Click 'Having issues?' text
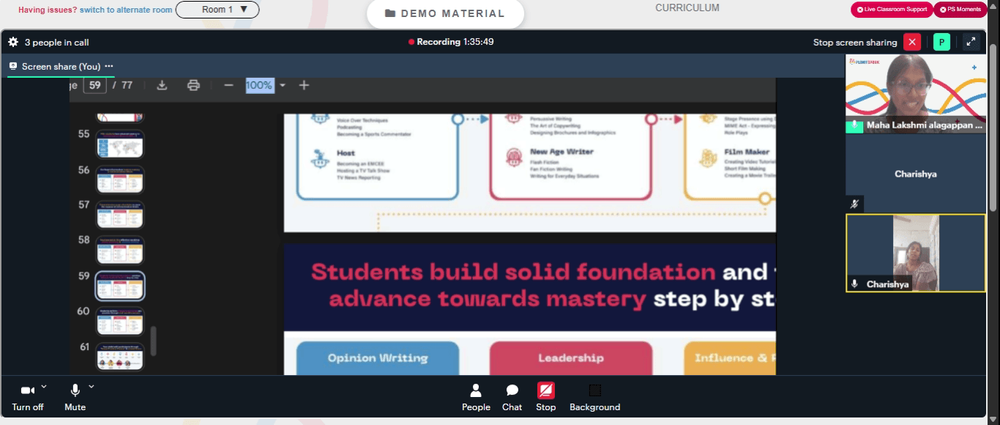This screenshot has height=425, width=1000. click(48, 10)
